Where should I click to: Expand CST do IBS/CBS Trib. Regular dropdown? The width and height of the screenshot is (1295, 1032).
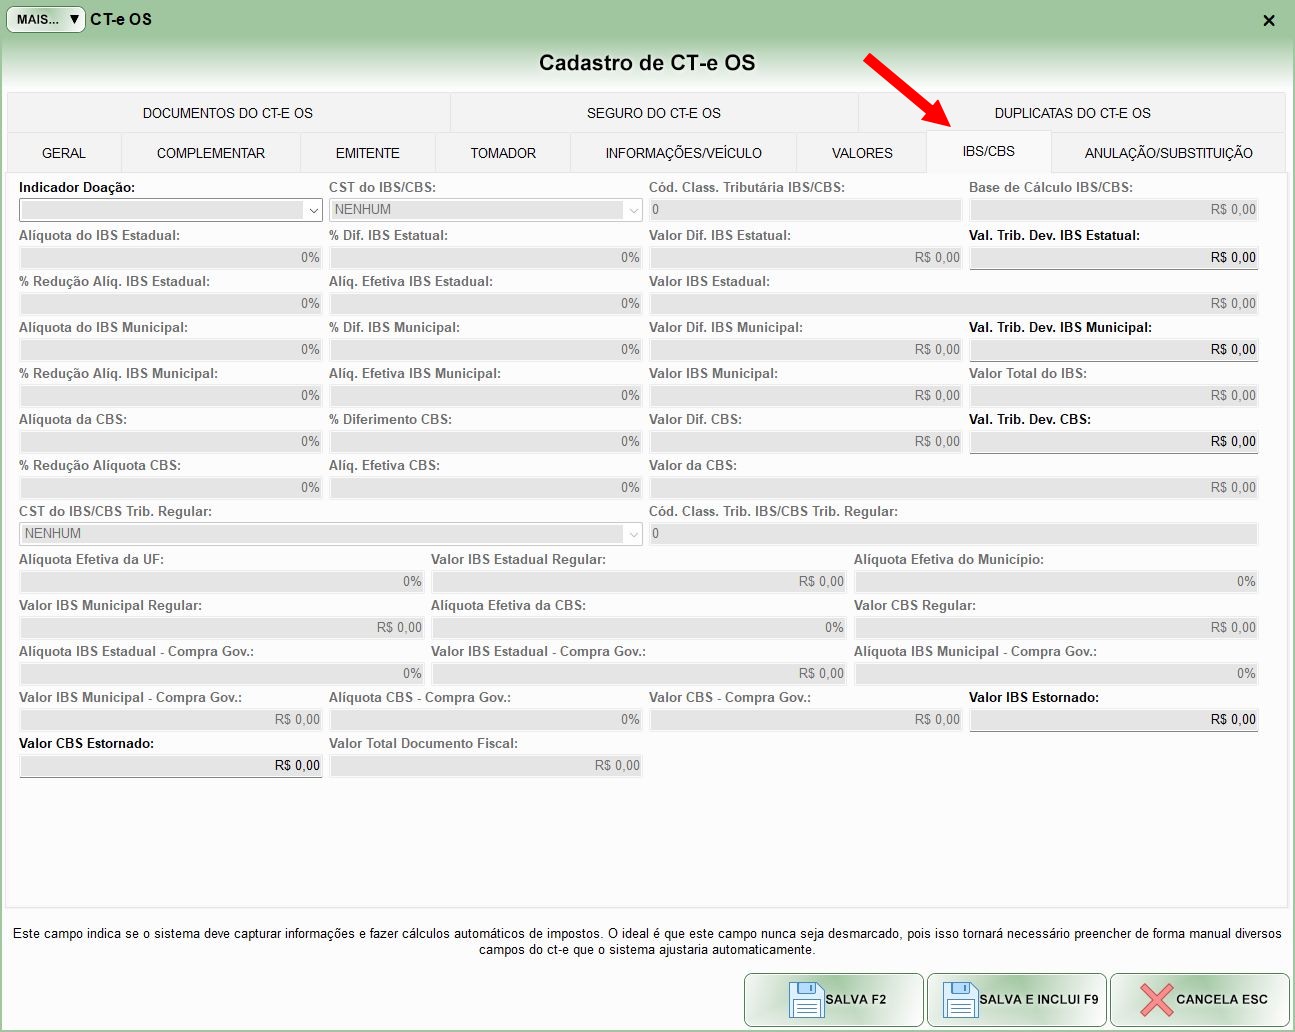pos(632,534)
